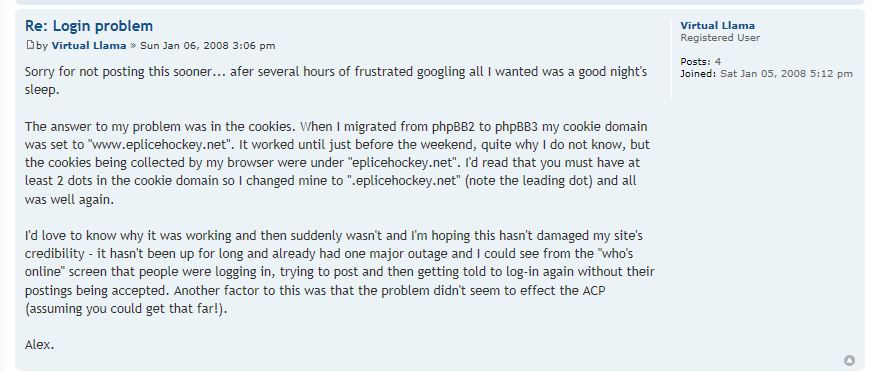Click the quoted "www.eplicehockey.net" domain text
The image size is (873, 372).
pyautogui.click(x=160, y=145)
